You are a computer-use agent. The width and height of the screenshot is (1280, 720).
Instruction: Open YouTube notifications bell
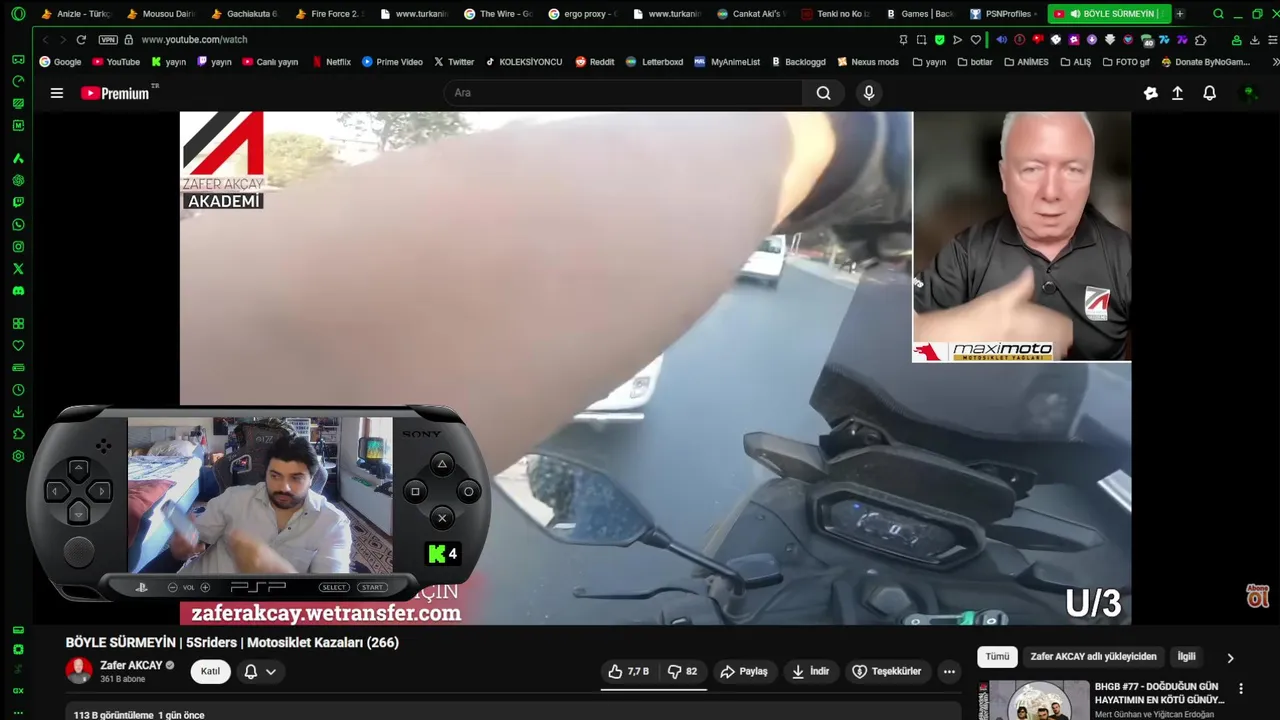(1209, 93)
